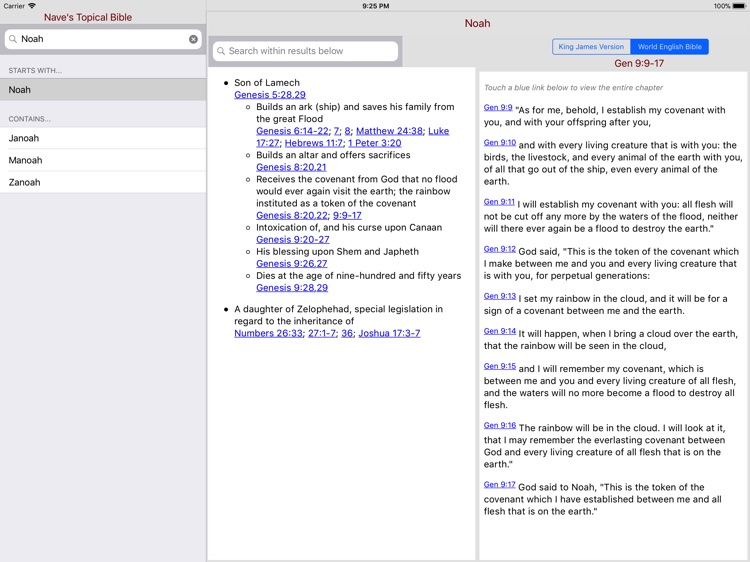
Task: View chapter via Gen 9:11 link
Action: 499,202
